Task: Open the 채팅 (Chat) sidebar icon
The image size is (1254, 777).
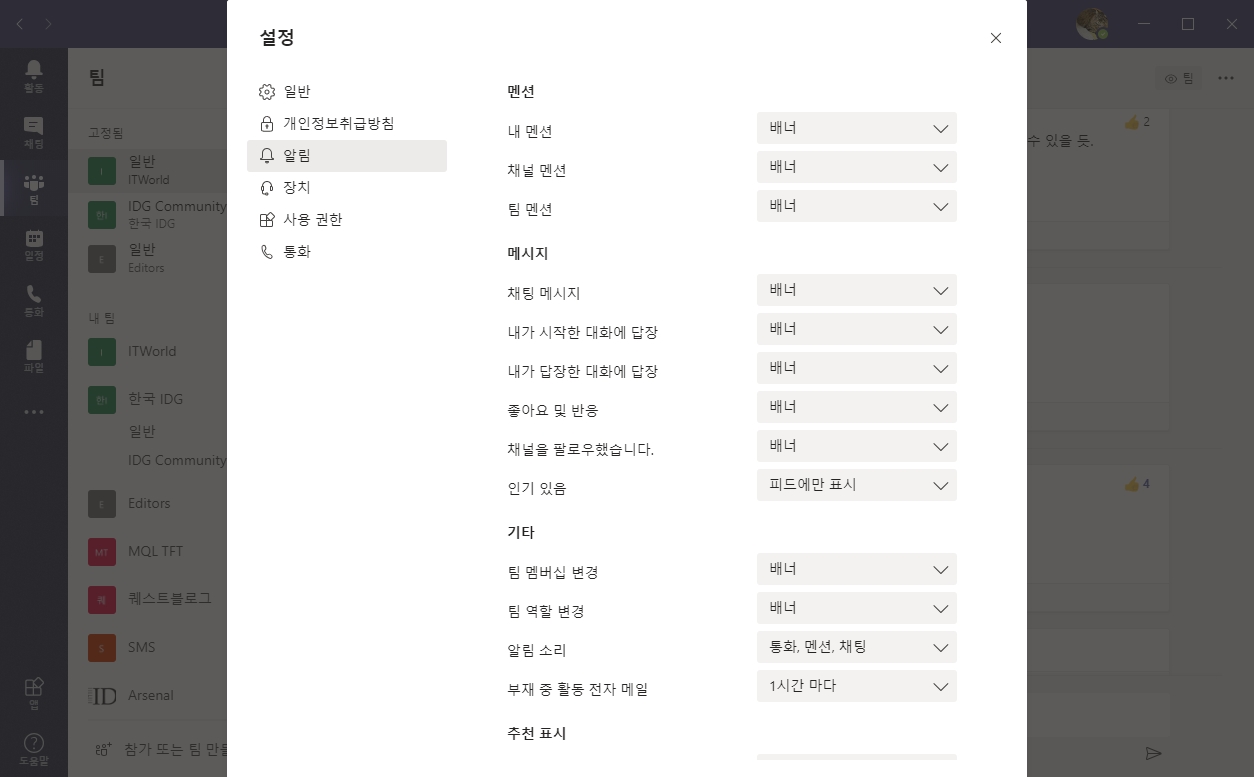Action: pyautogui.click(x=34, y=131)
